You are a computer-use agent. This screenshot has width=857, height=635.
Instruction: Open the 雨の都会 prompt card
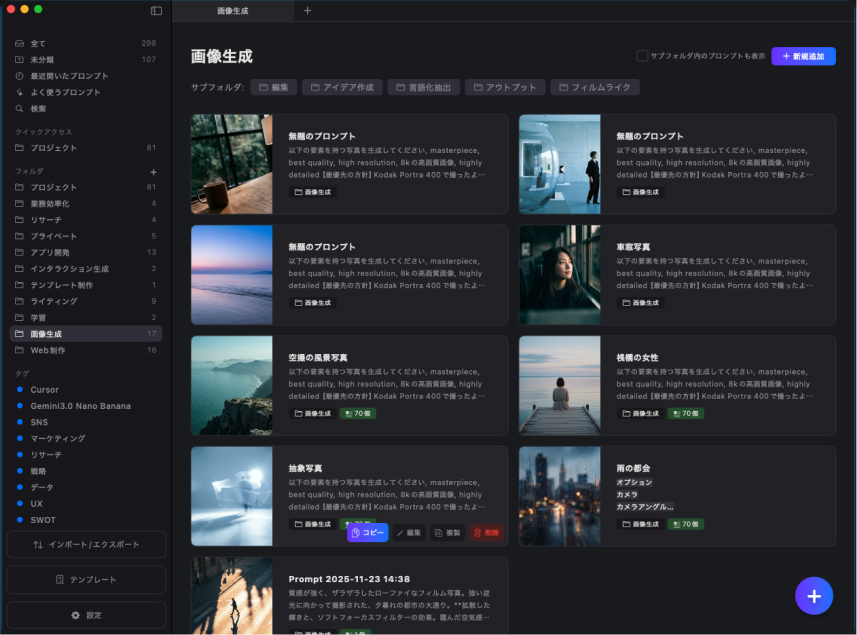click(677, 496)
